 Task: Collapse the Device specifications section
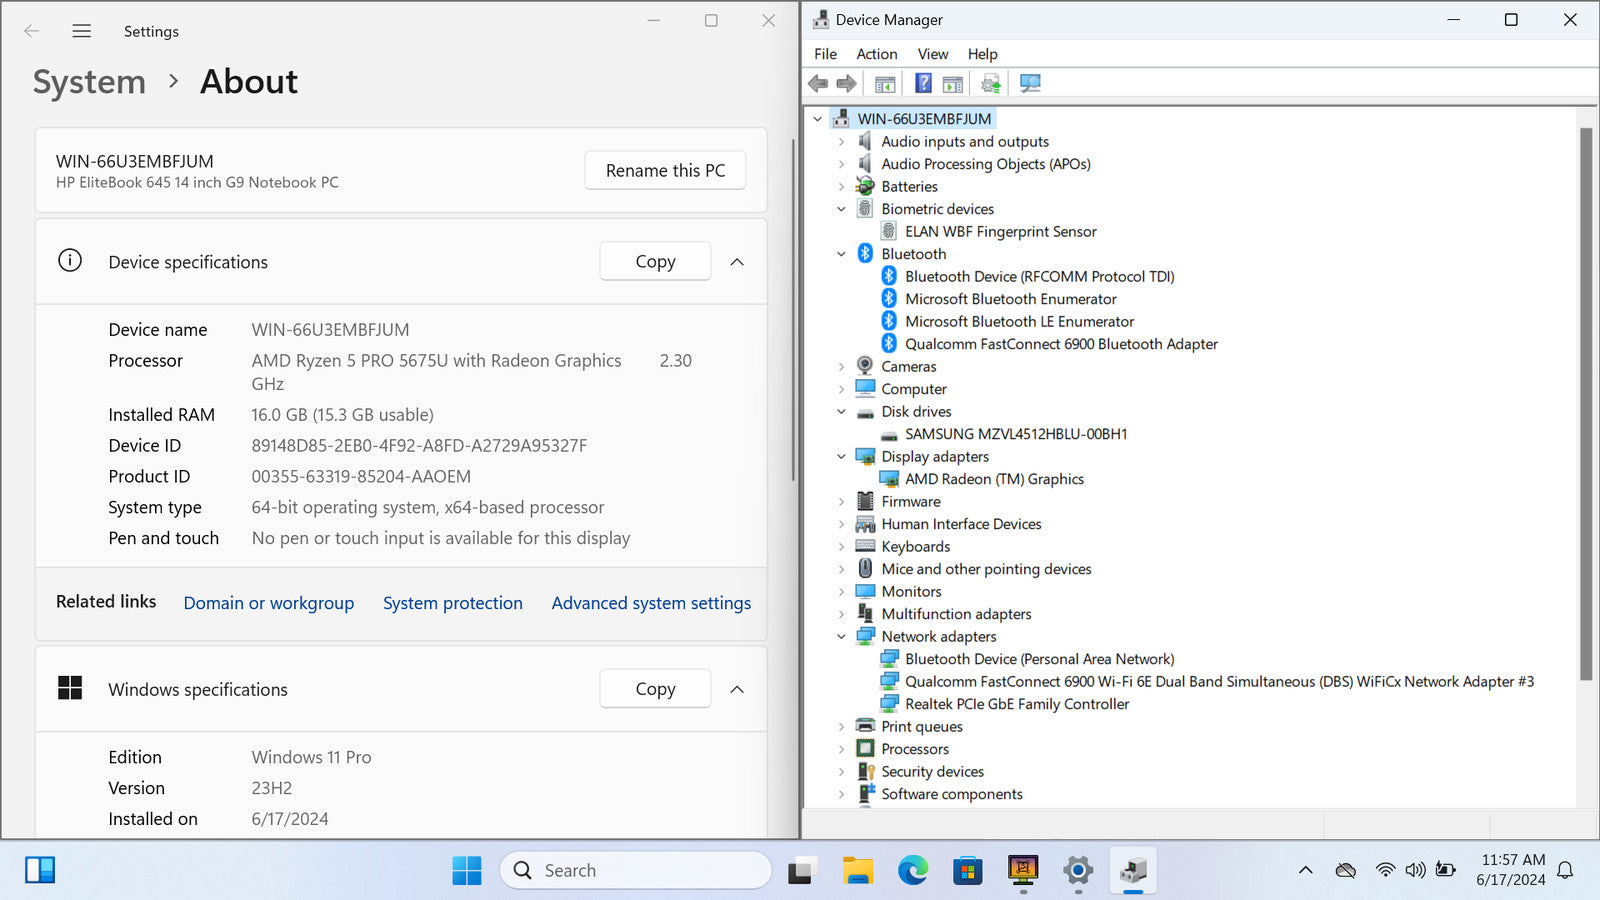737,262
